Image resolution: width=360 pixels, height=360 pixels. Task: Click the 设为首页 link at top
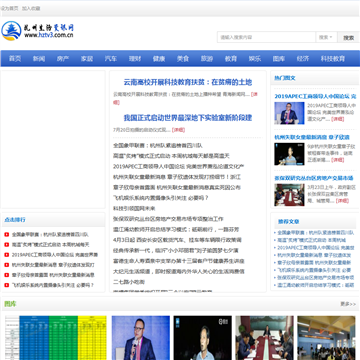pyautogui.click(x=10, y=9)
